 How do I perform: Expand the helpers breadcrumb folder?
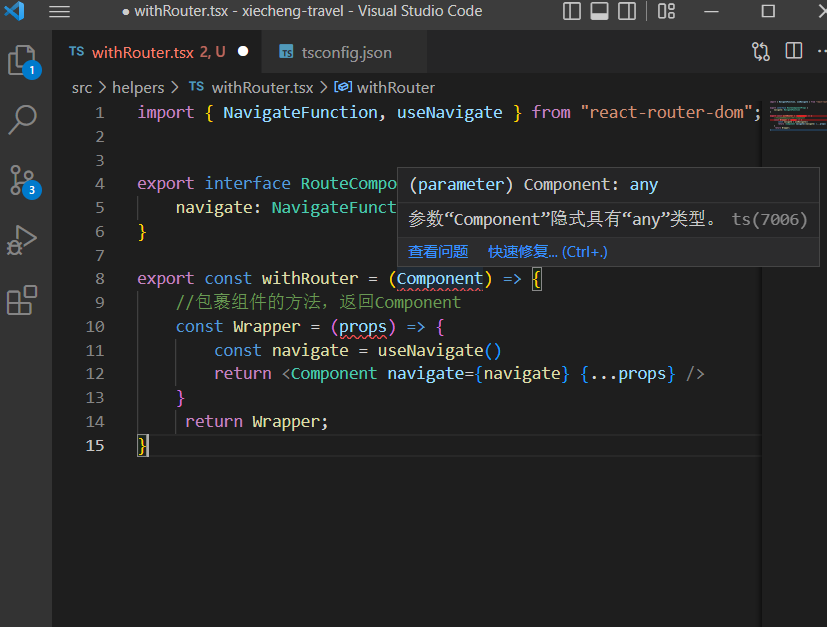138,87
